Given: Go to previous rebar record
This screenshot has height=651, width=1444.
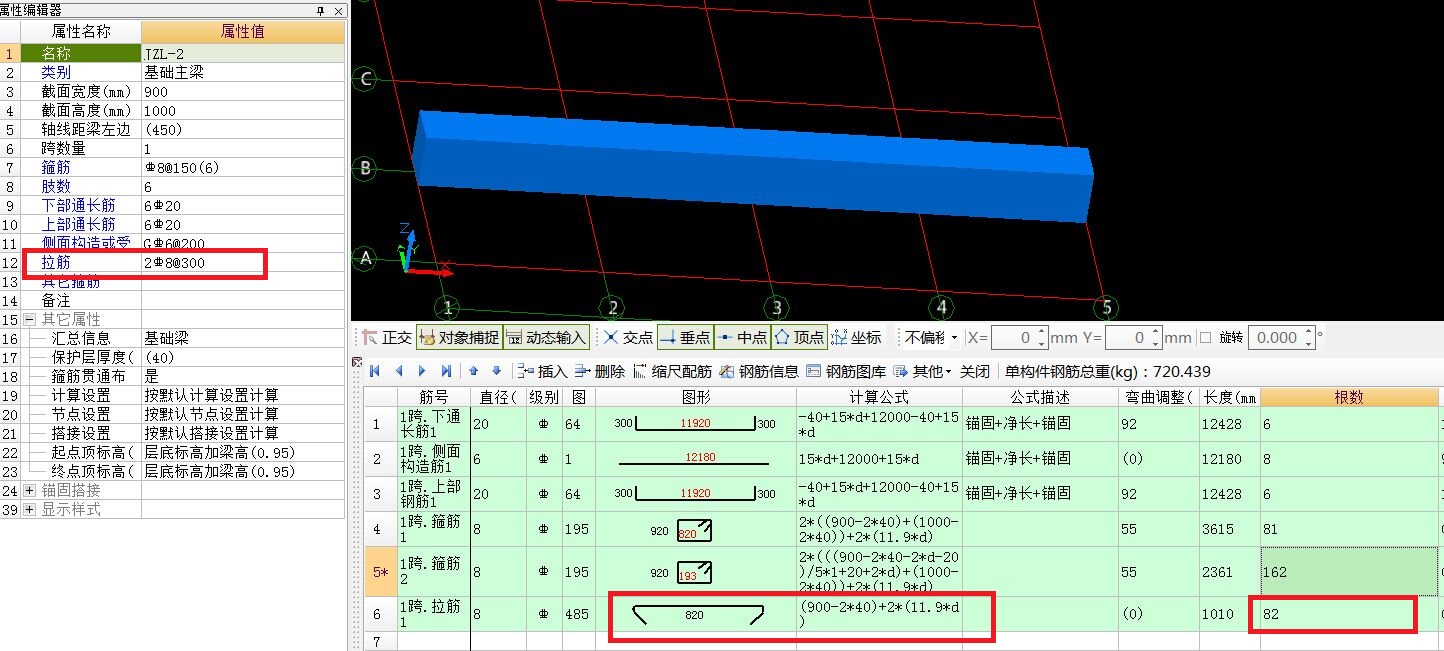Looking at the screenshot, I should pos(399,371).
